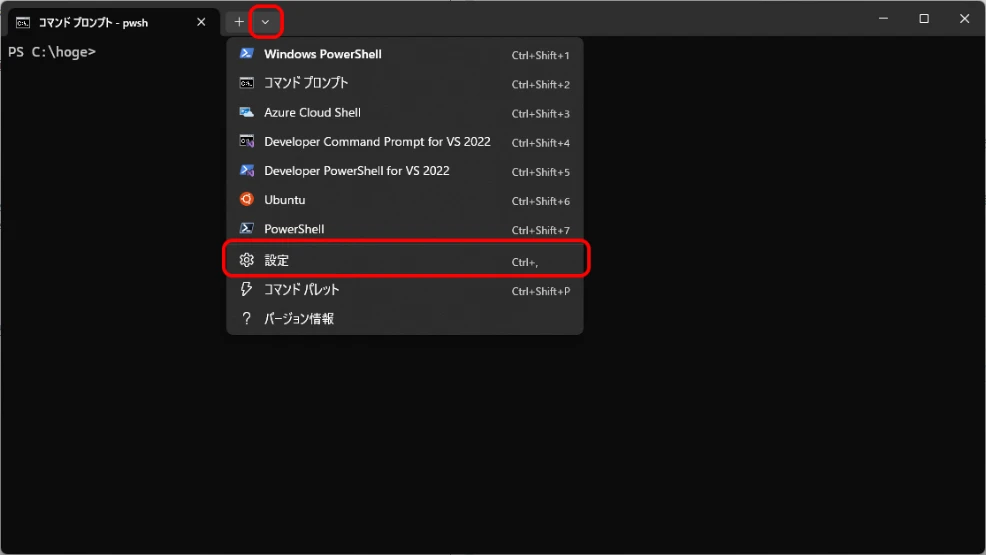Click the PS C:\hoge> prompt line
Image resolution: width=986 pixels, height=555 pixels.
pos(52,51)
